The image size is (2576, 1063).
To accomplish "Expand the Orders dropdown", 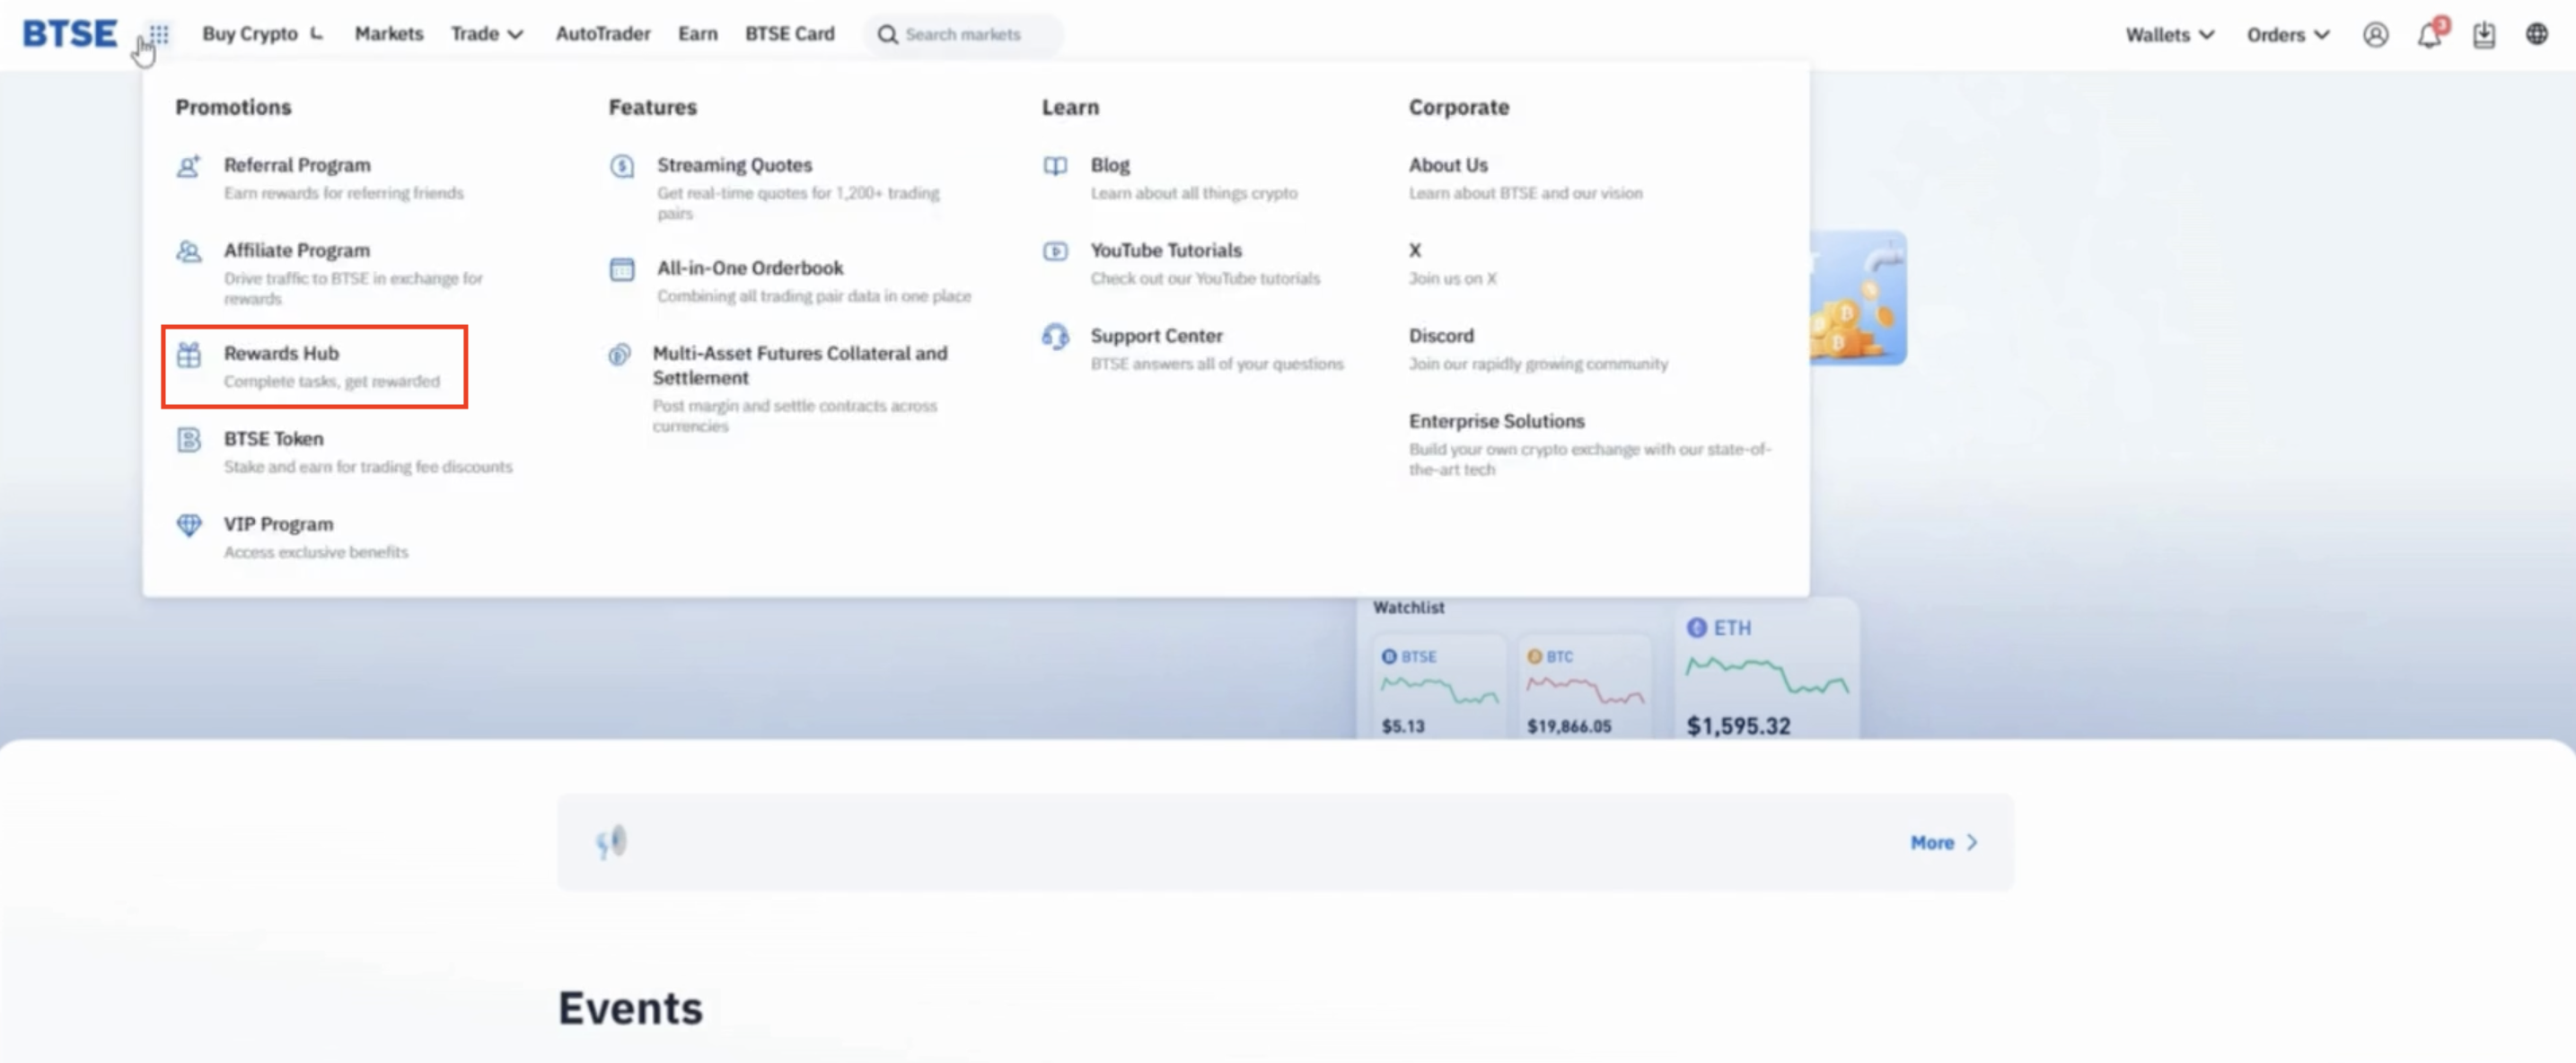I will pos(2287,35).
